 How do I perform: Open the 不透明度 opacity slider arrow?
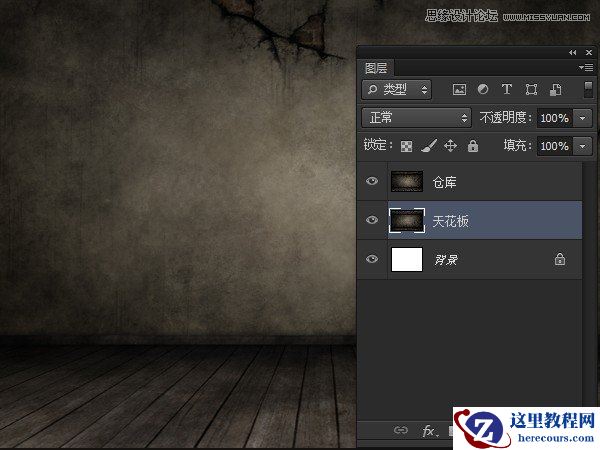(583, 118)
